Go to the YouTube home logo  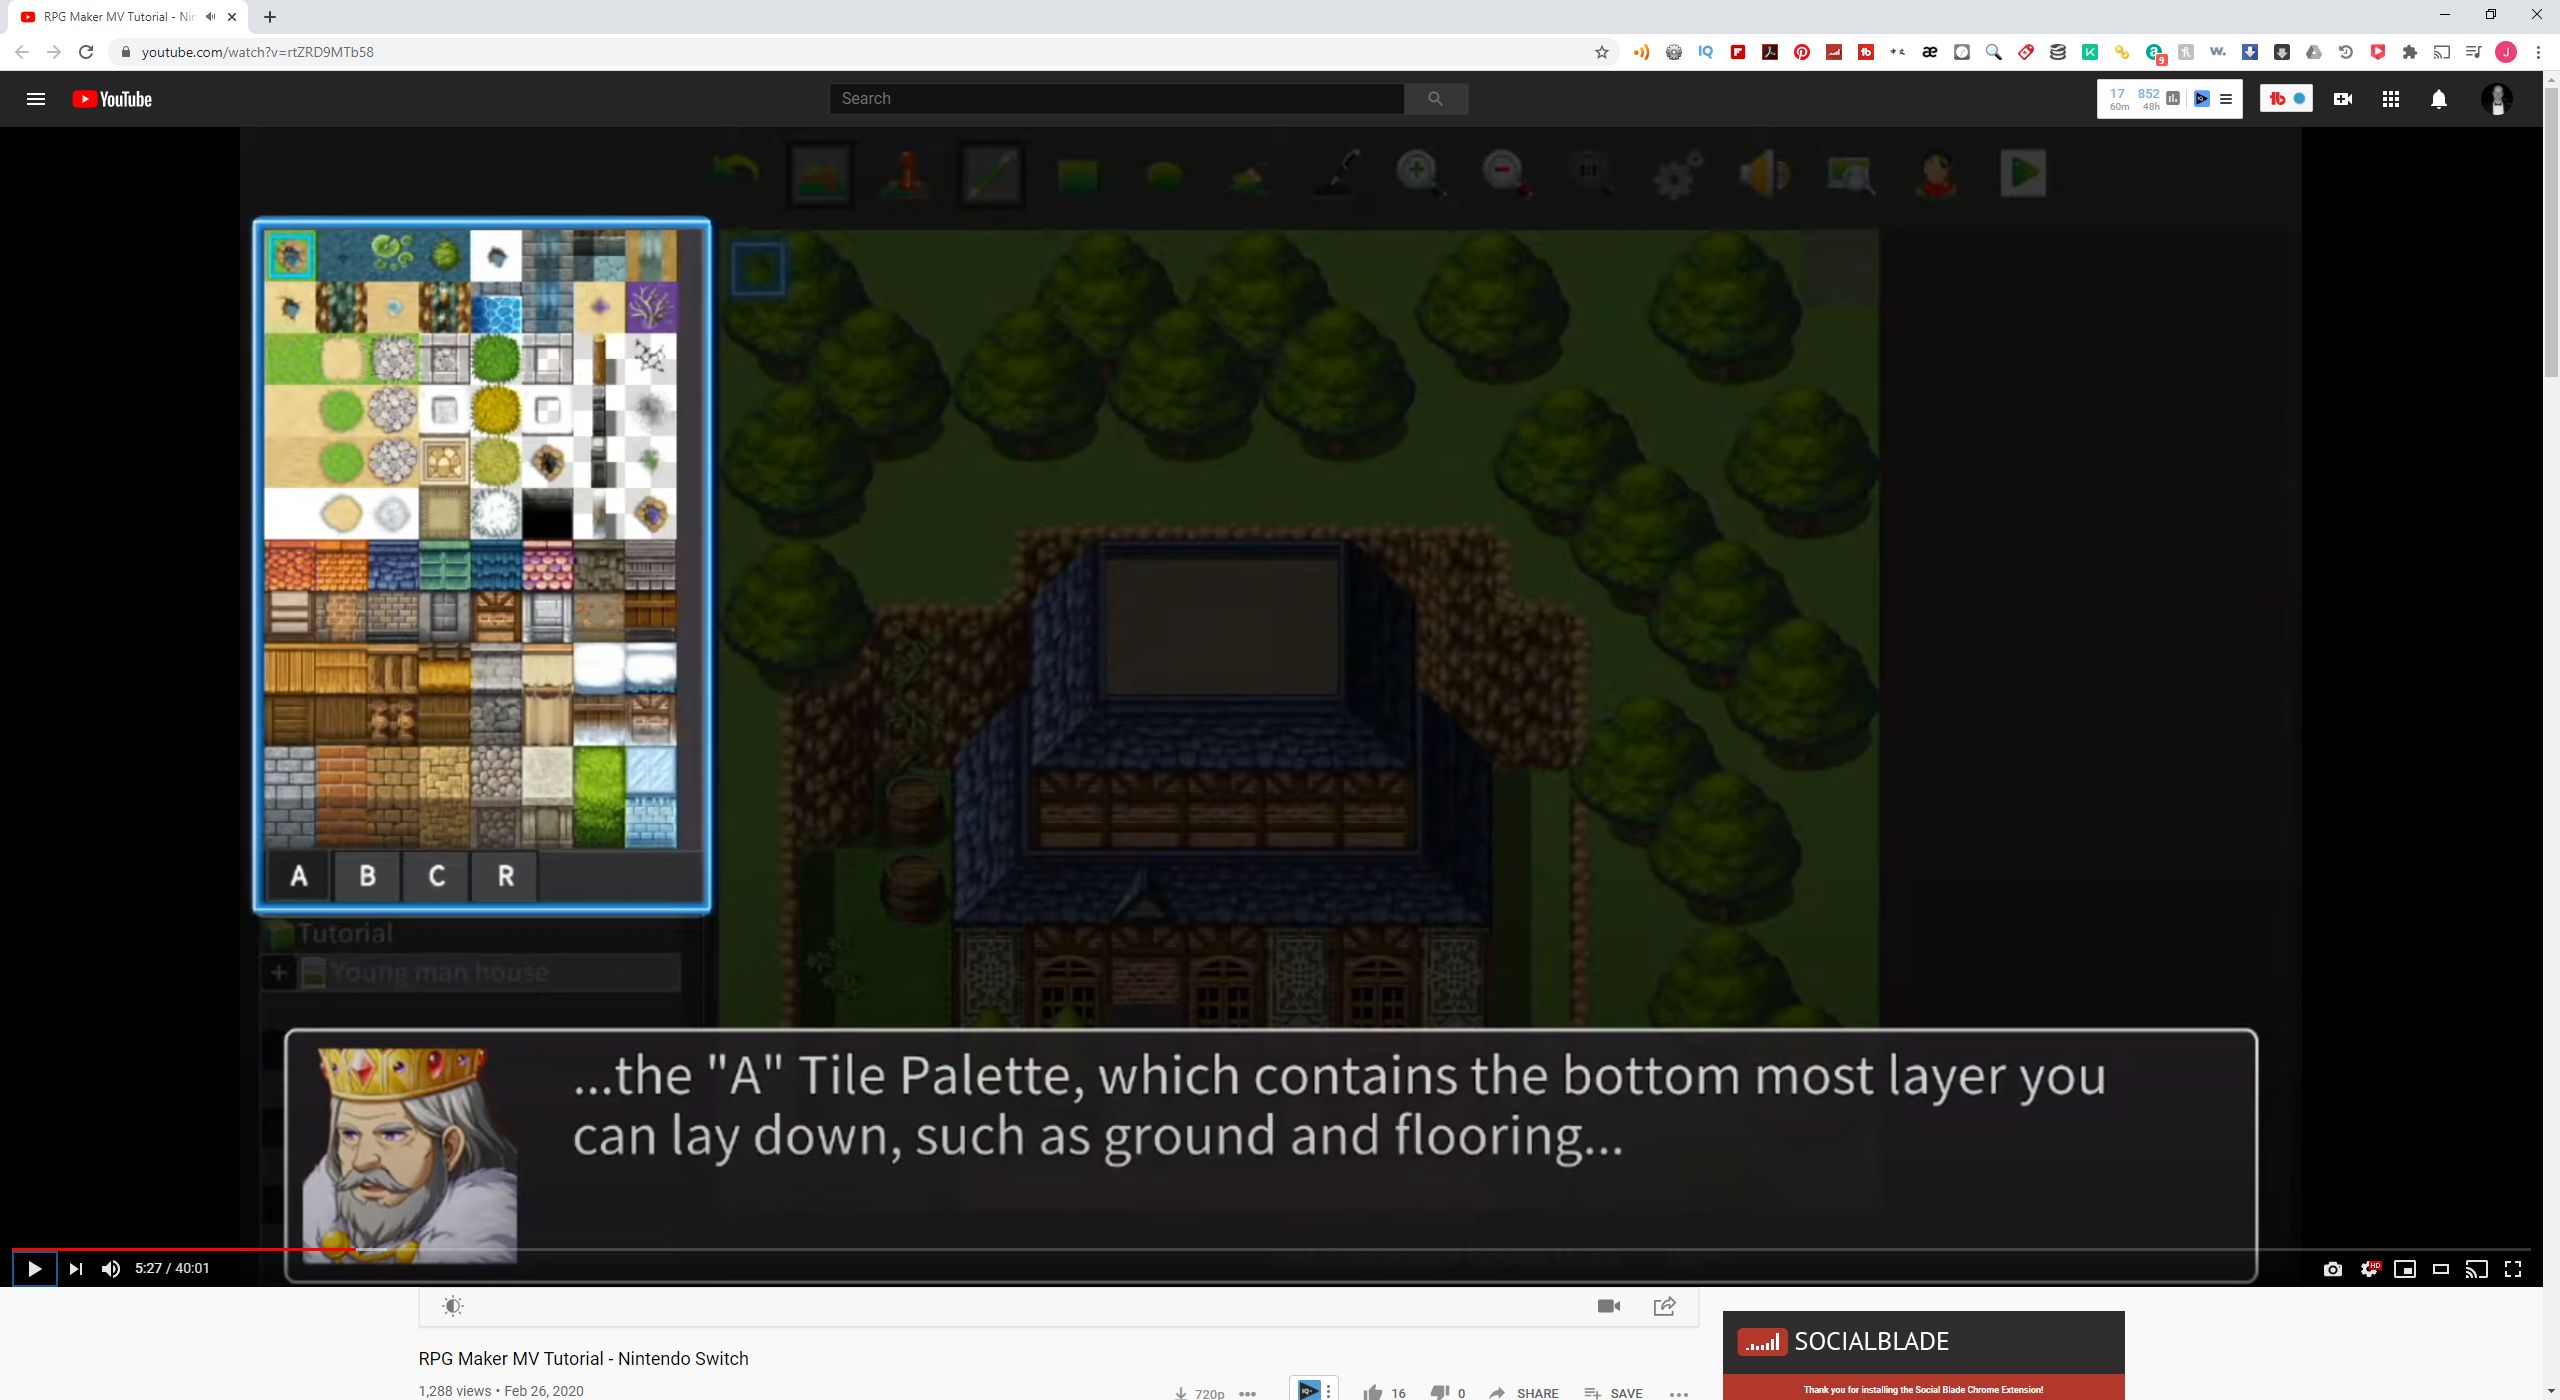pos(112,99)
